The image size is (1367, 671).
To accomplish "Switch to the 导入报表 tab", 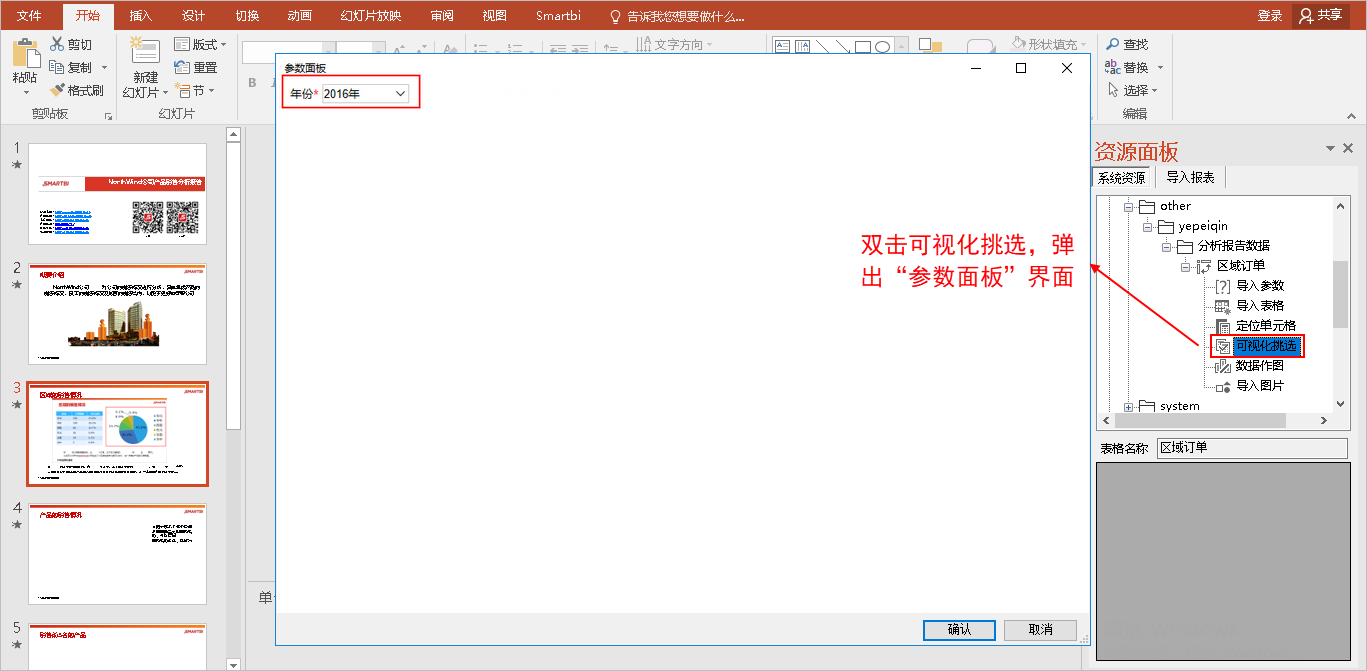I will [1190, 178].
